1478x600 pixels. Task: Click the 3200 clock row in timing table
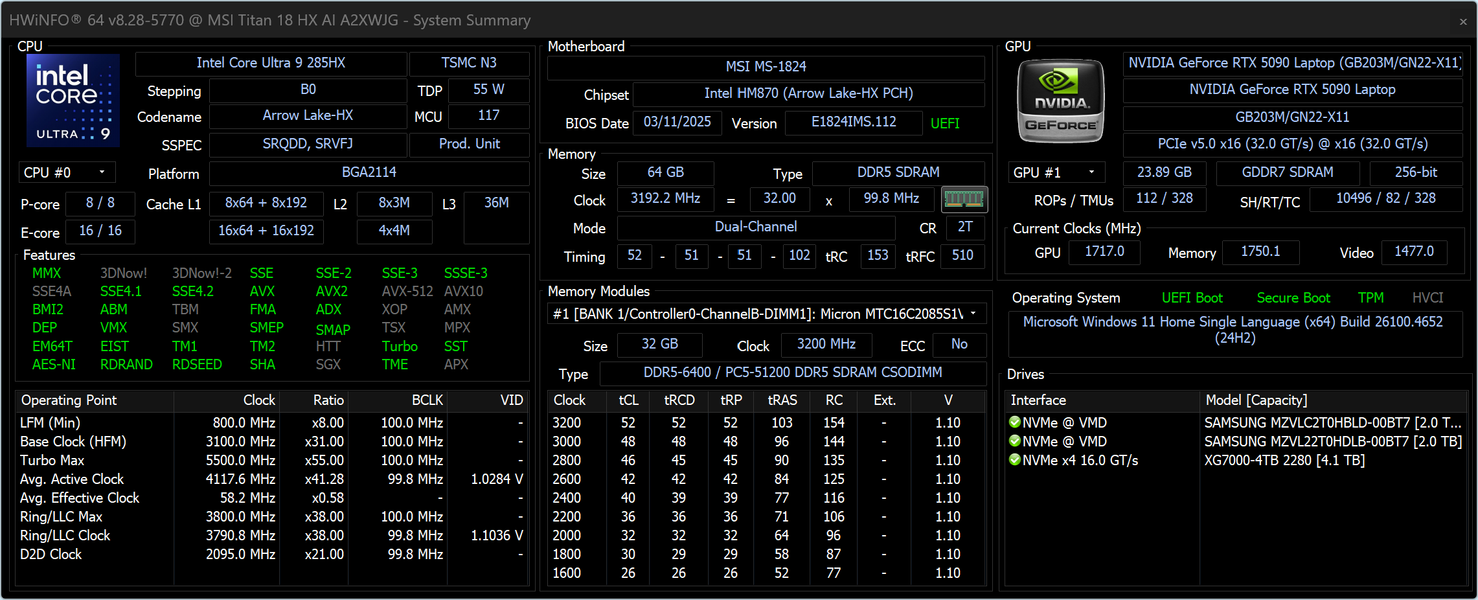click(x=766, y=423)
